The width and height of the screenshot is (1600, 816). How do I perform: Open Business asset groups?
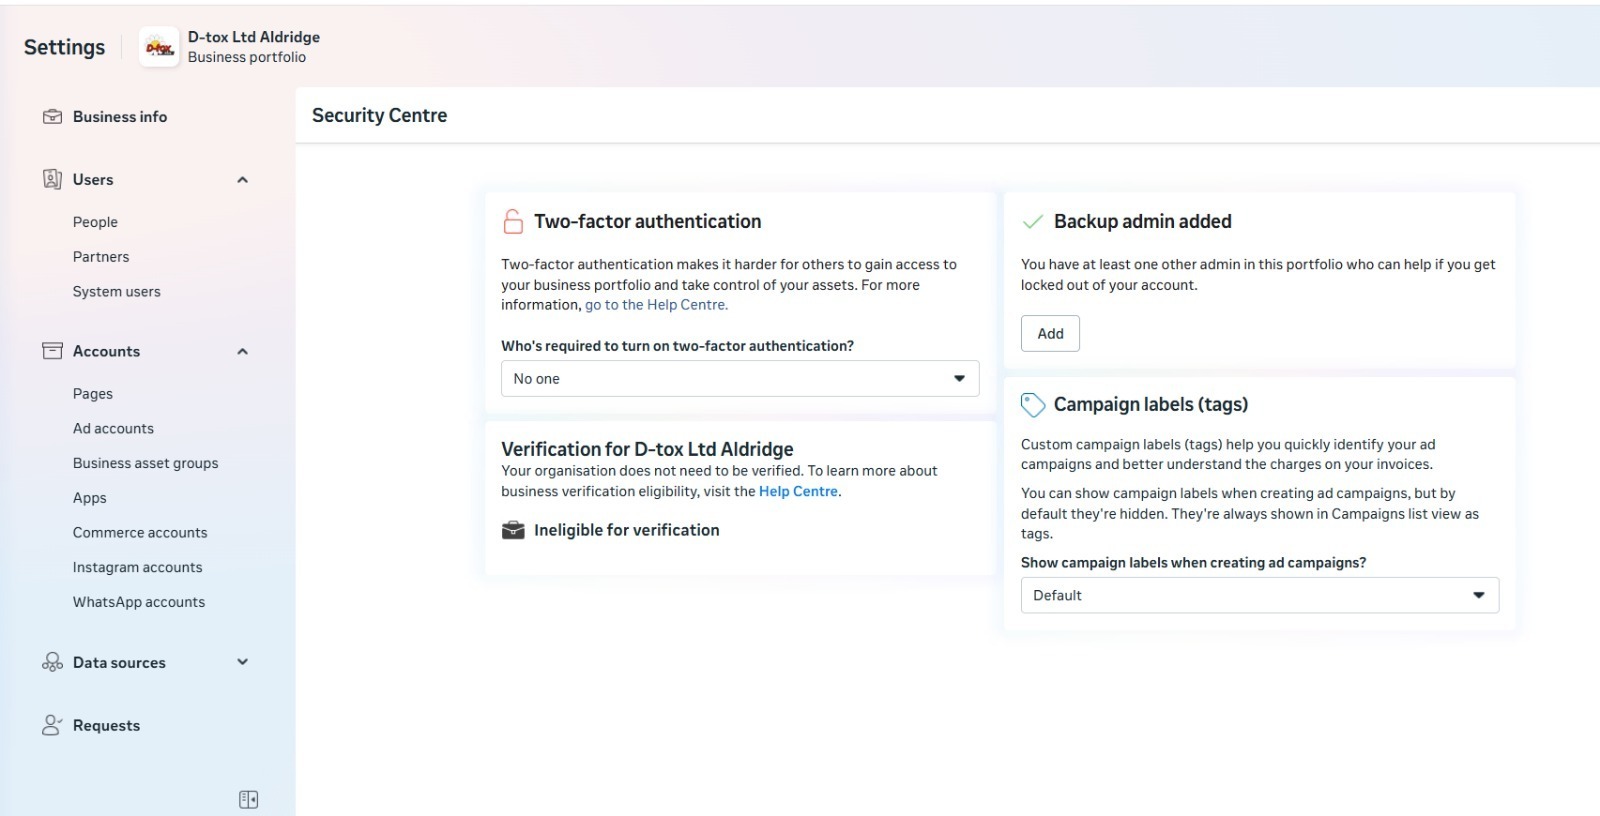pos(145,463)
